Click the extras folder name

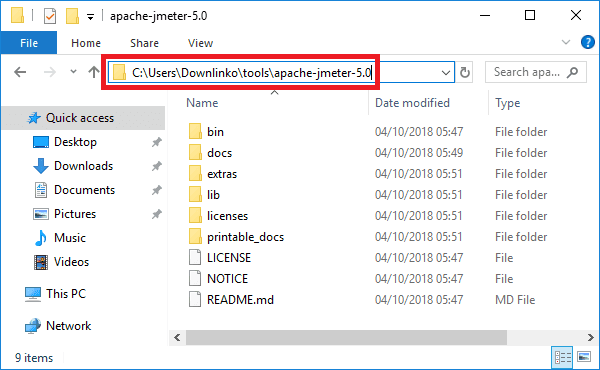[x=222, y=174]
